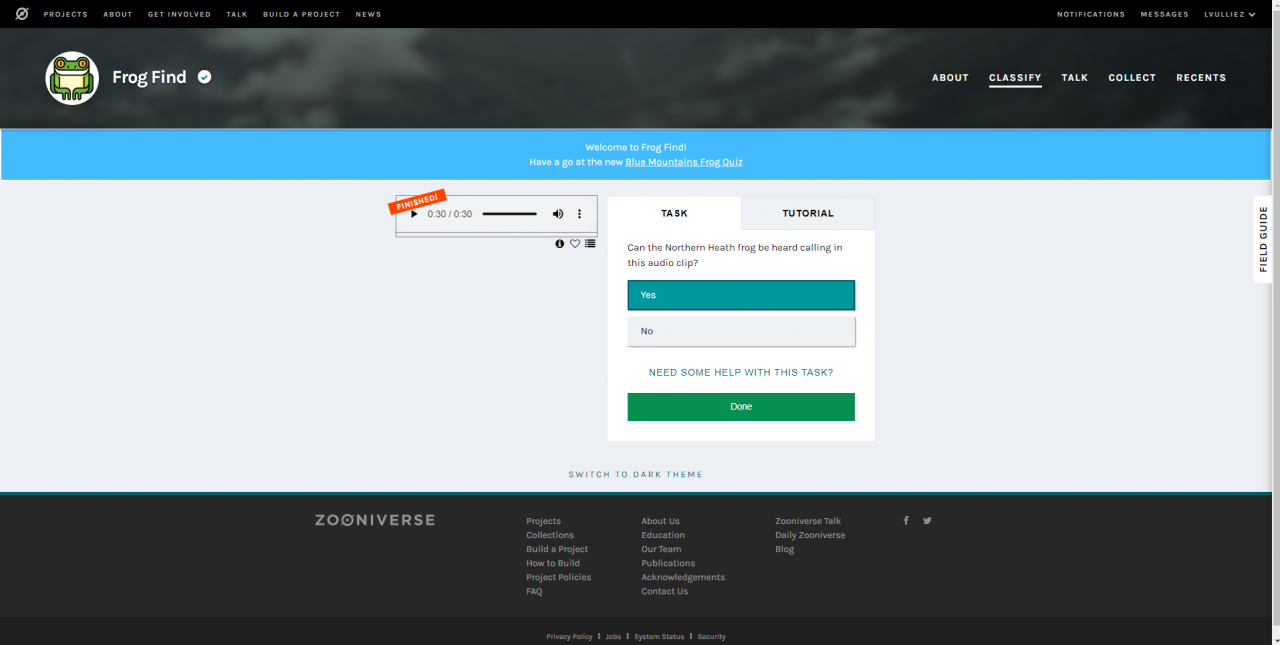Open the Recents section
The width and height of the screenshot is (1280, 645).
(1201, 78)
